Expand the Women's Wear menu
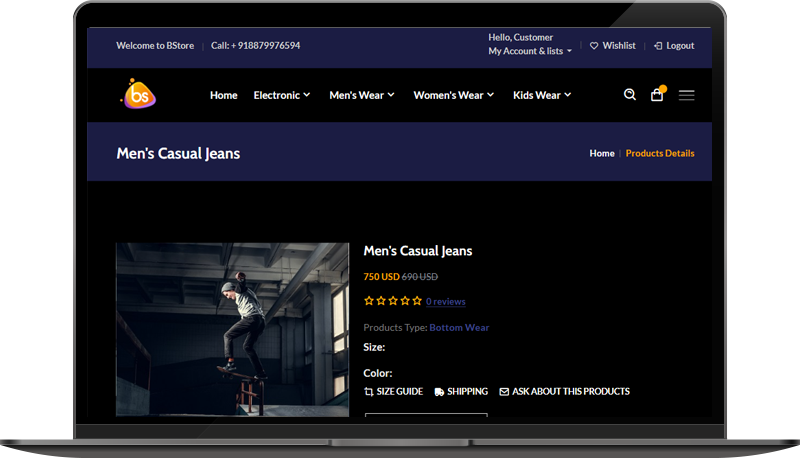 [x=454, y=95]
